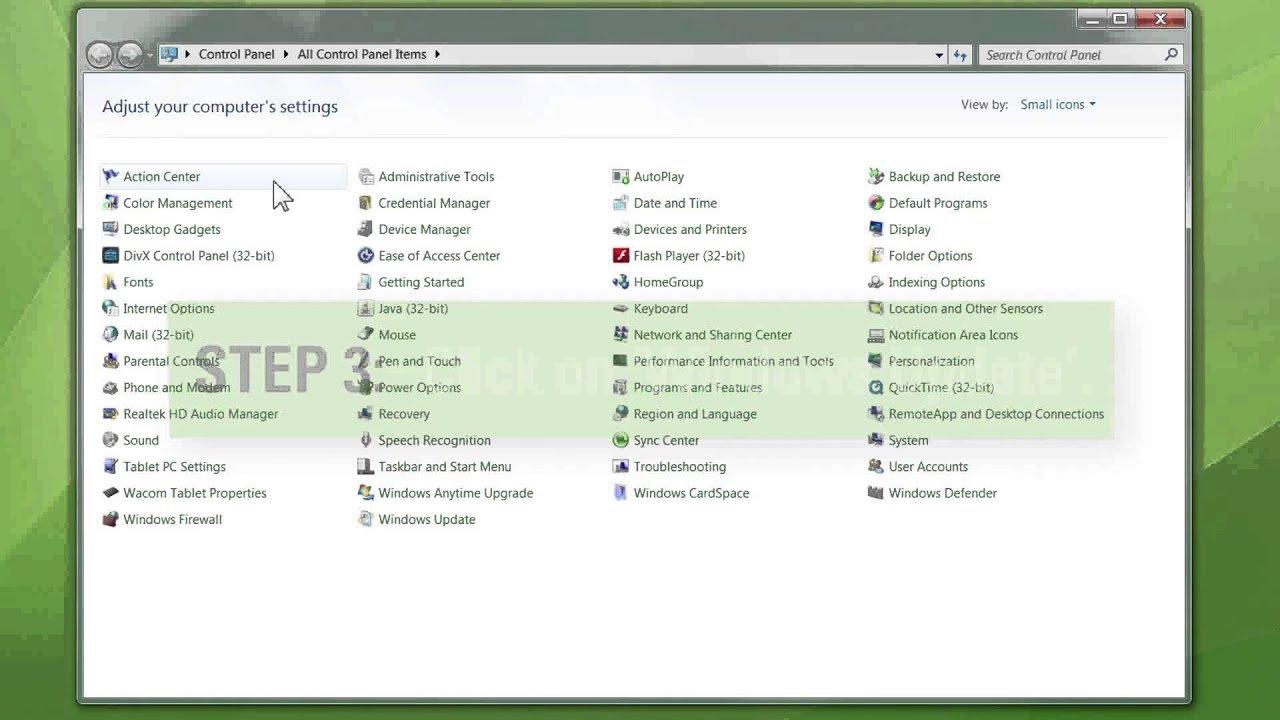Screen dimensions: 1280x720
Task: Open the Keyboard settings link
Action: (x=661, y=309)
